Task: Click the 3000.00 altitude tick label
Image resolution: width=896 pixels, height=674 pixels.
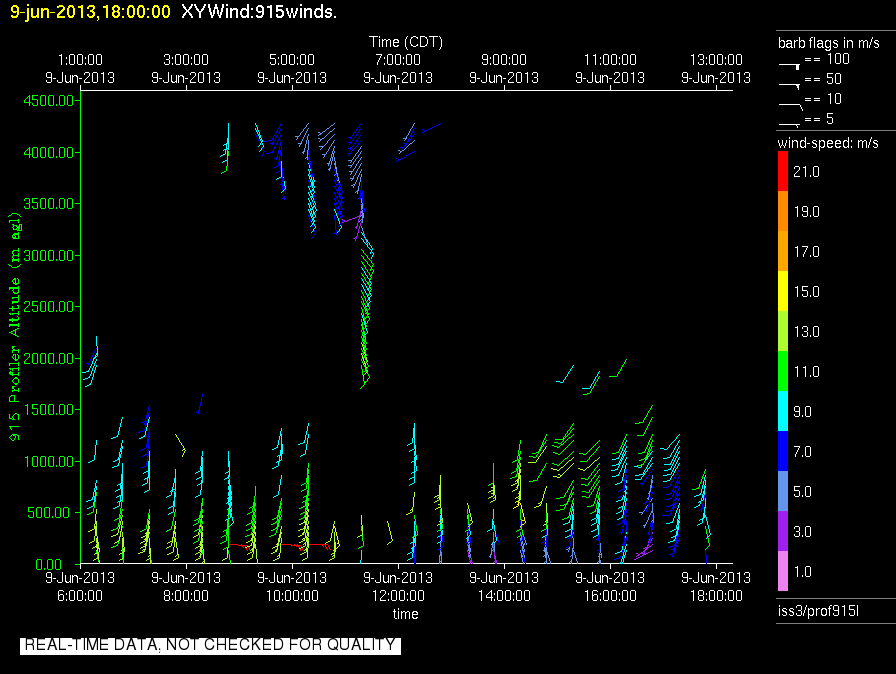Action: pos(48,255)
